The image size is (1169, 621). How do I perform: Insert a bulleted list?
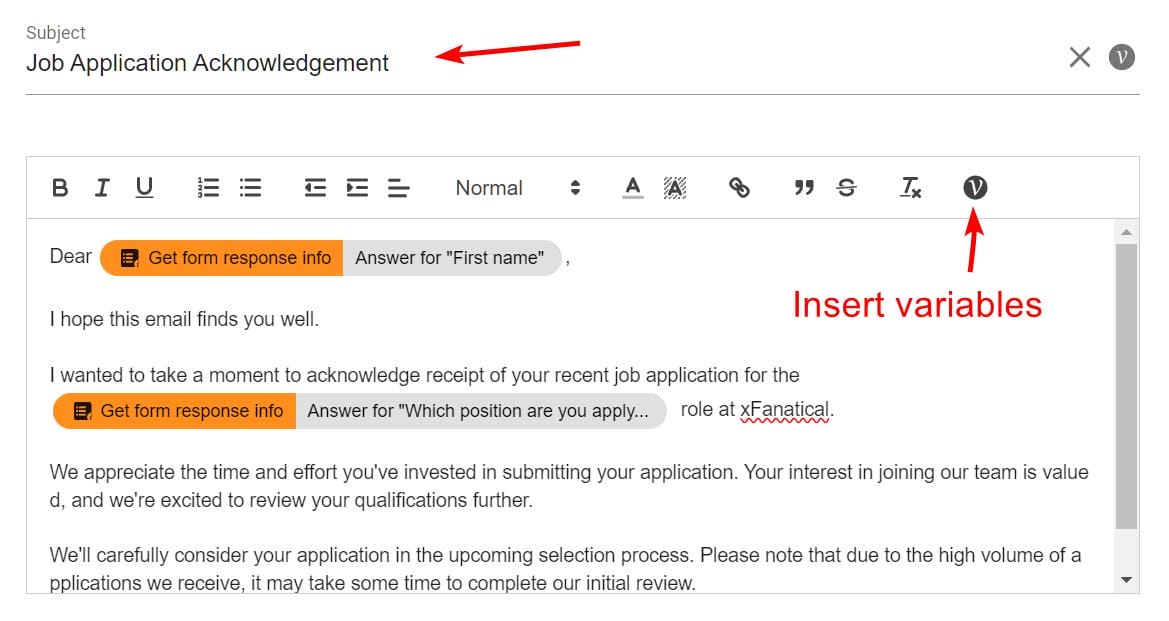[250, 188]
